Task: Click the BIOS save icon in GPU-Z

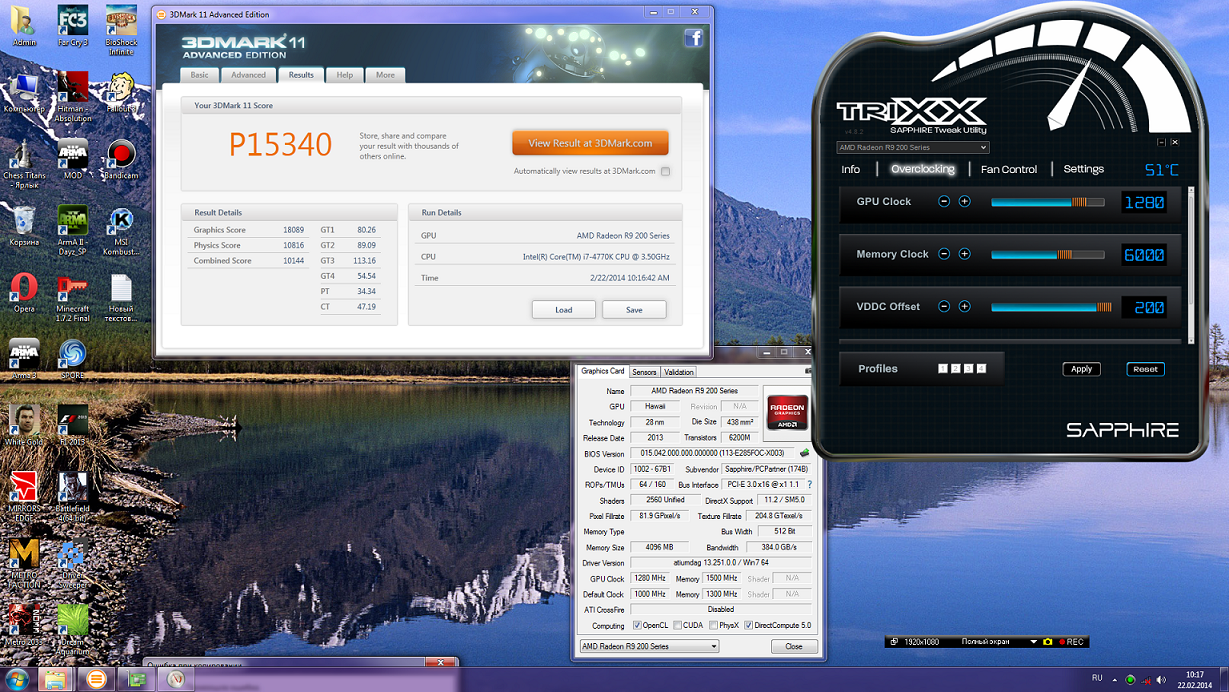Action: [x=805, y=453]
